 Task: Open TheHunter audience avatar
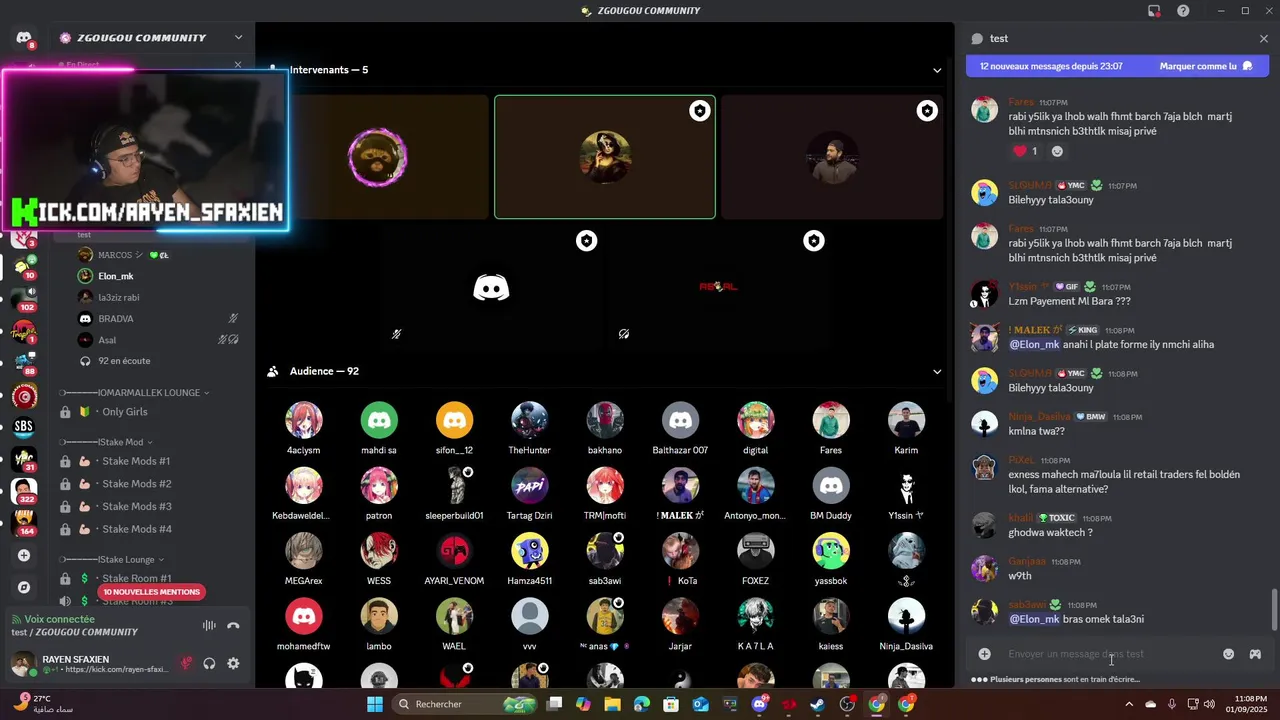529,421
